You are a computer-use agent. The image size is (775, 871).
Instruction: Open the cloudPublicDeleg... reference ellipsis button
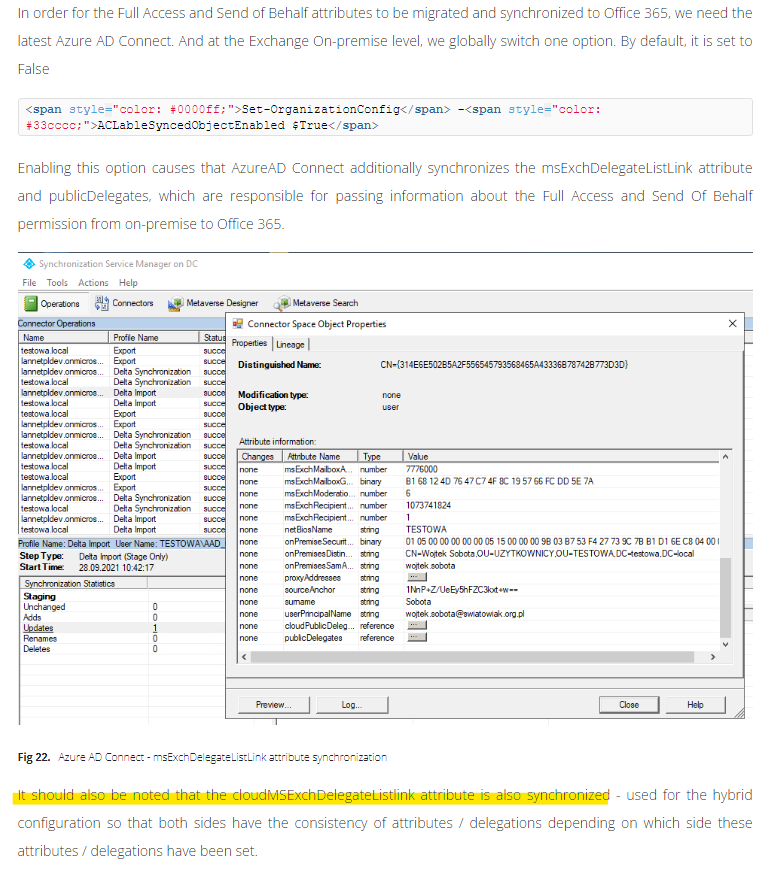[417, 625]
